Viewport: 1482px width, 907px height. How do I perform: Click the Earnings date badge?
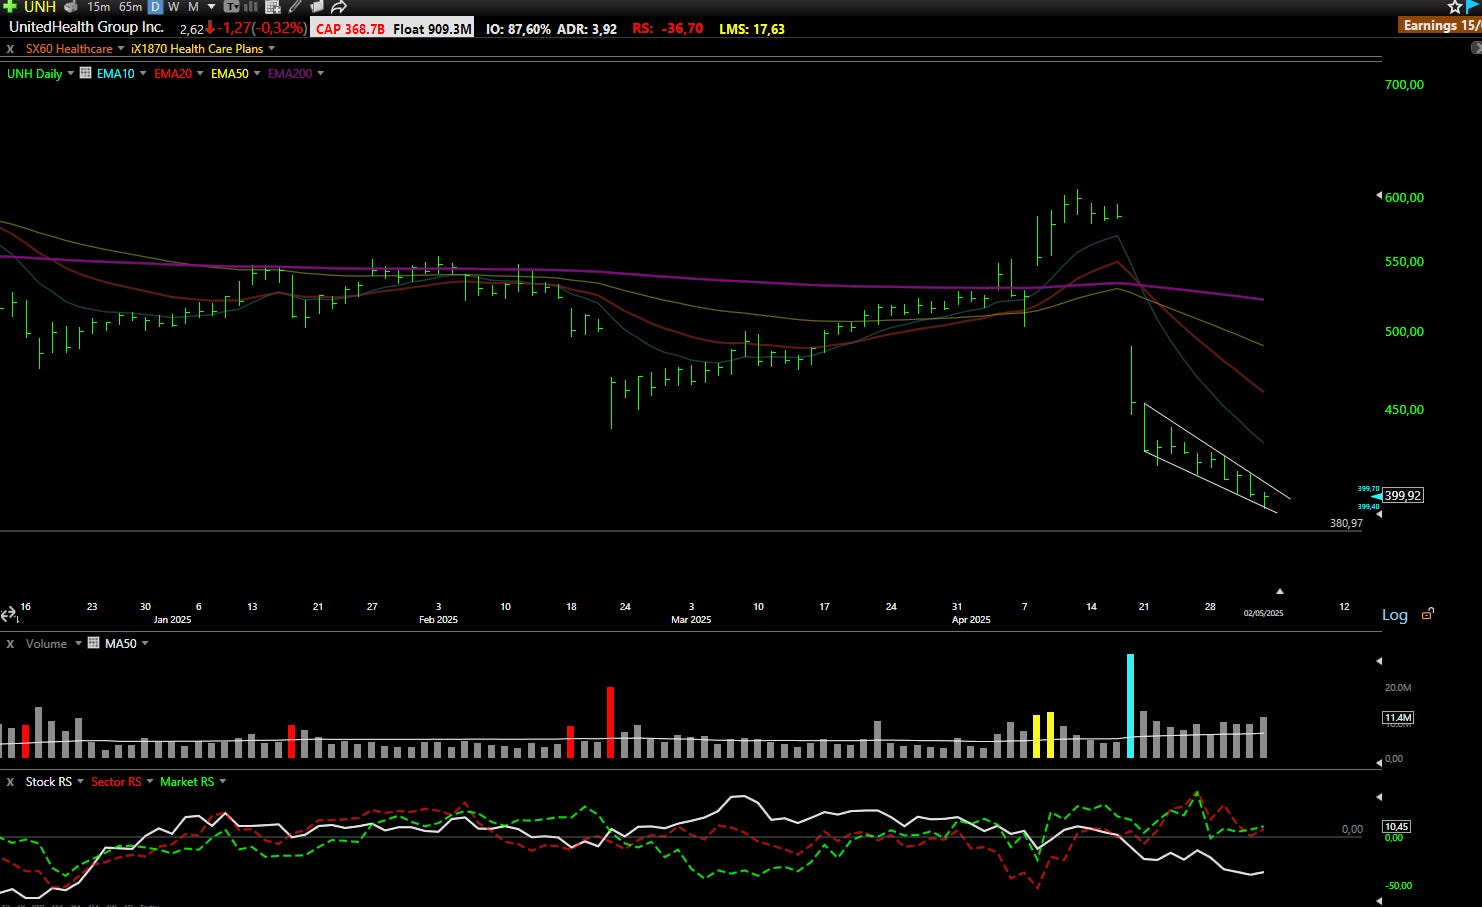(1440, 25)
